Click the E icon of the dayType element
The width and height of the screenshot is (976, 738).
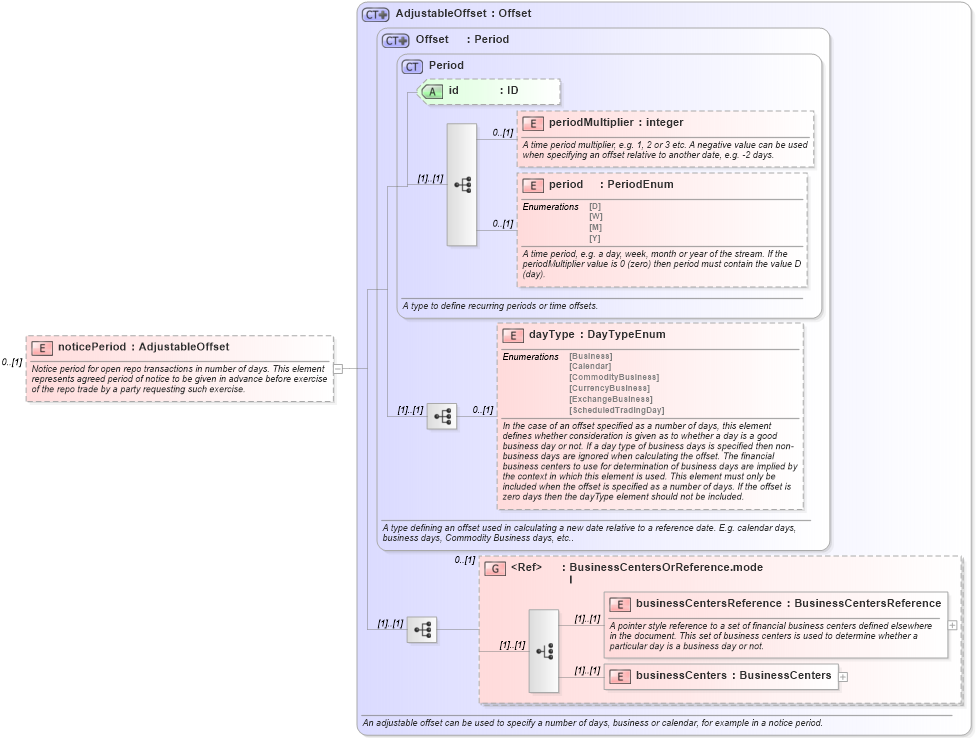click(512, 334)
